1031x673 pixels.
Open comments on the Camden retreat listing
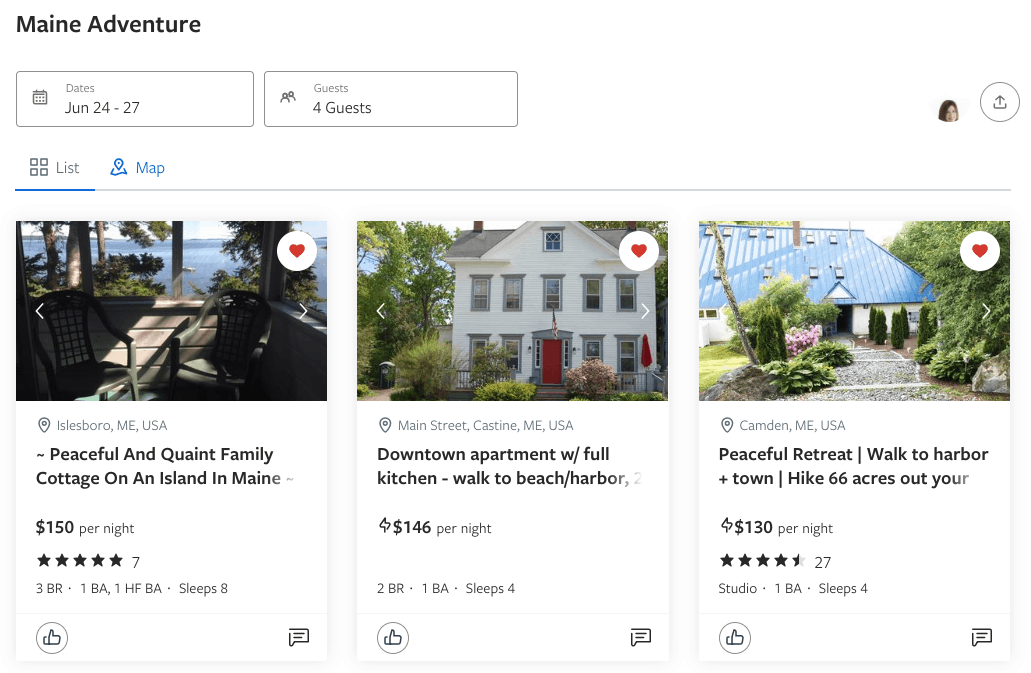point(981,637)
